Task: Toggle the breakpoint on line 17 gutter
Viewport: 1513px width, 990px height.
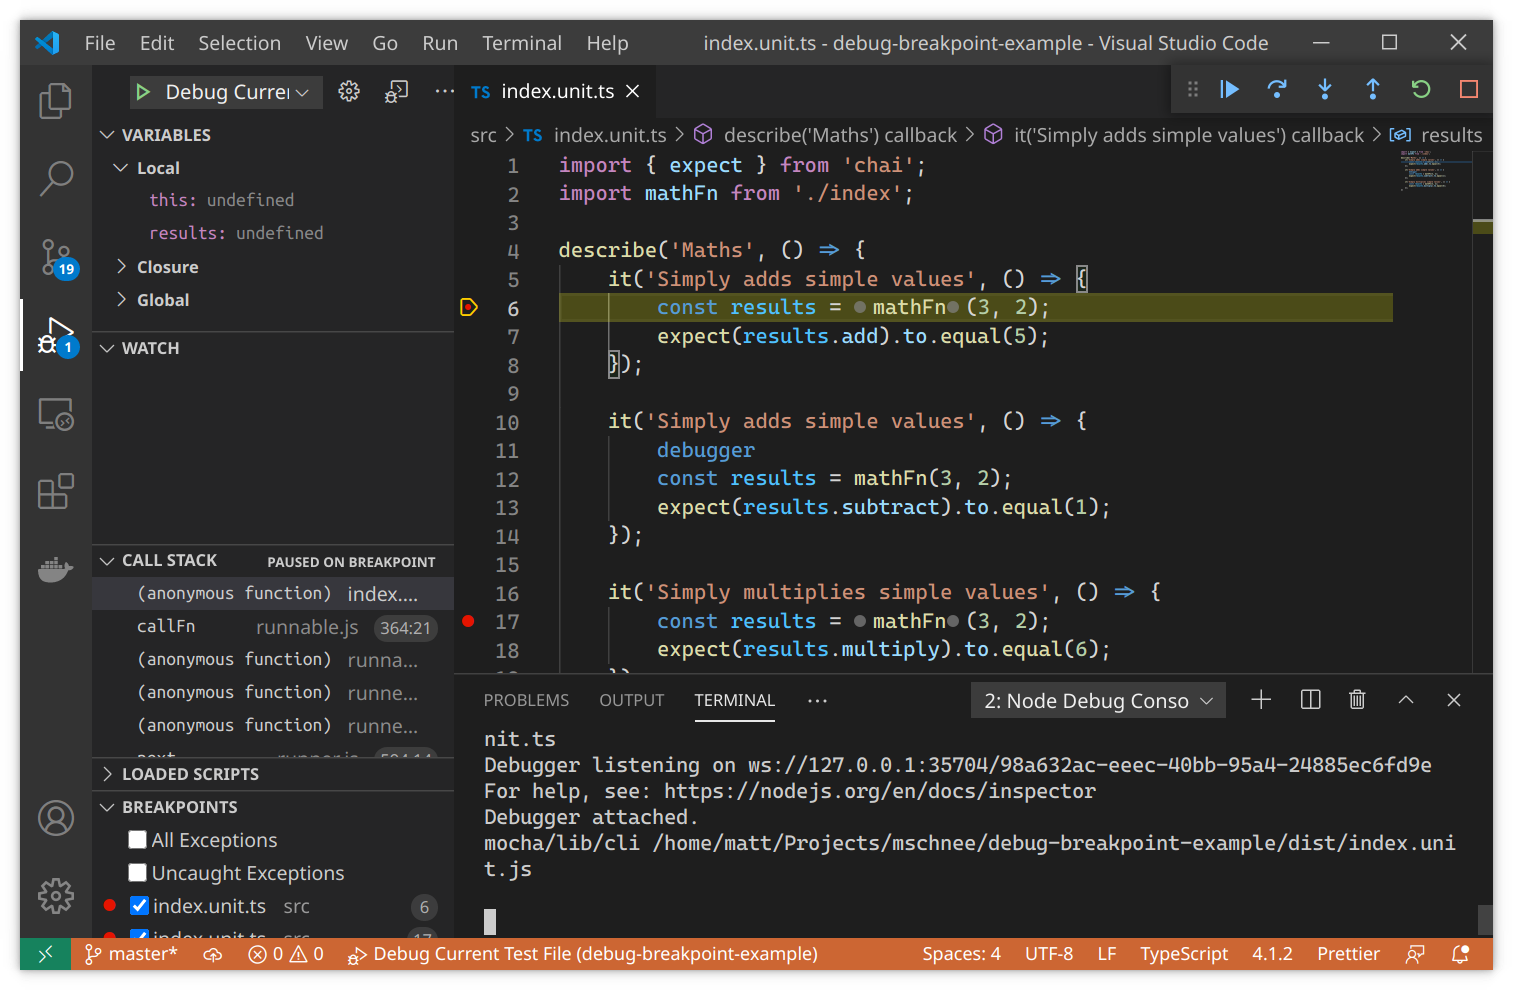Action: 468,621
